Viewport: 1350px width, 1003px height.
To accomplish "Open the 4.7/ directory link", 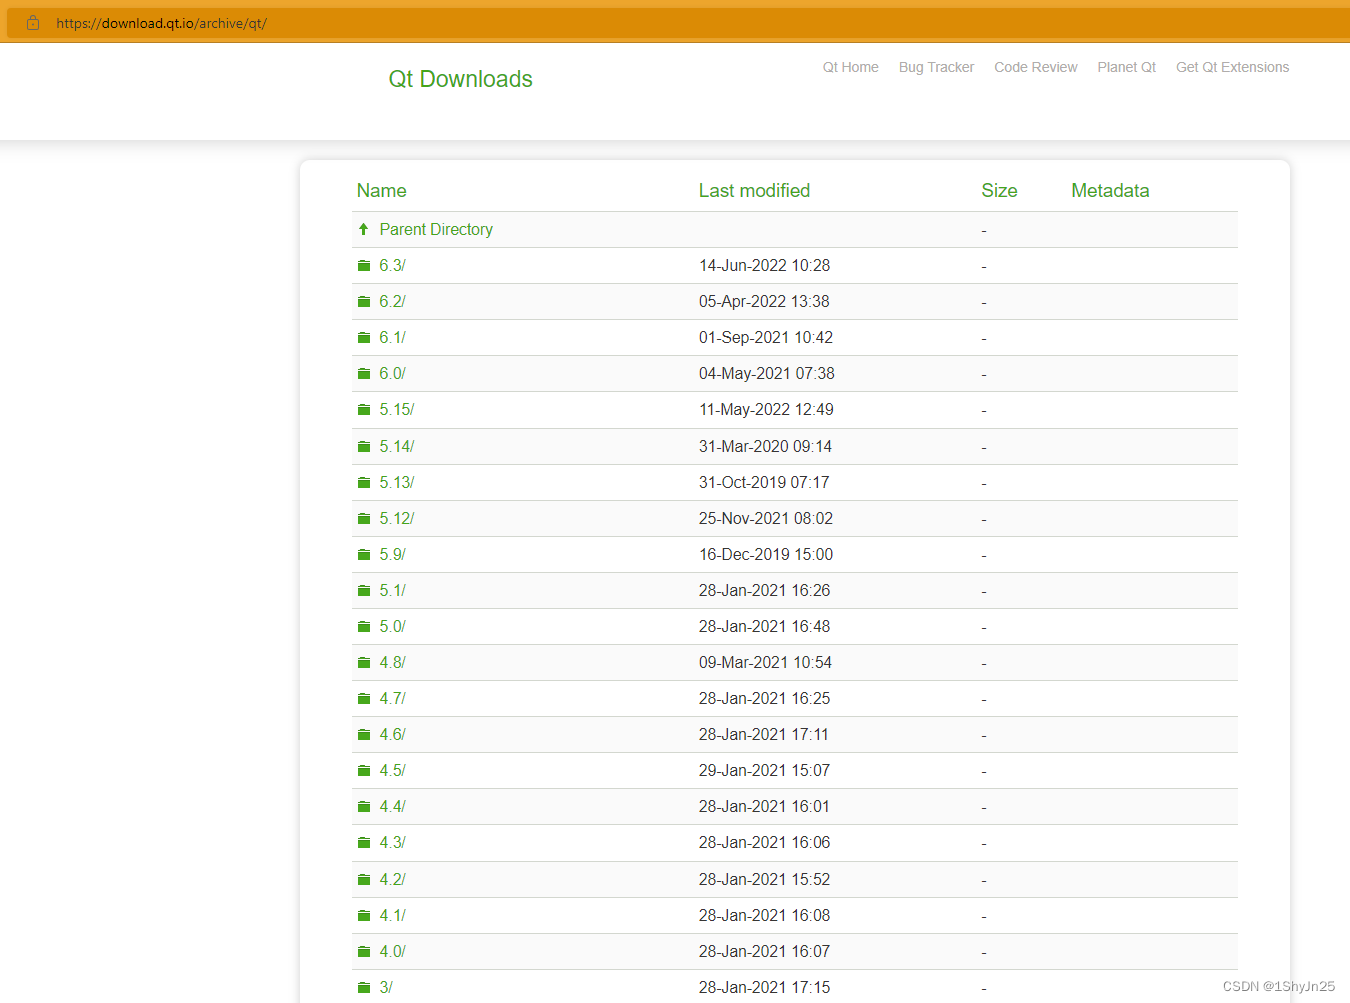I will 392,698.
